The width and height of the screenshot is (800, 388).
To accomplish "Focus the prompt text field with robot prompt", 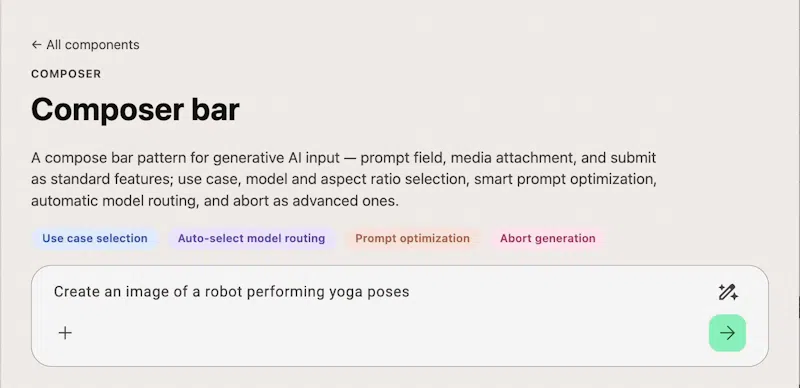I will pyautogui.click(x=380, y=292).
